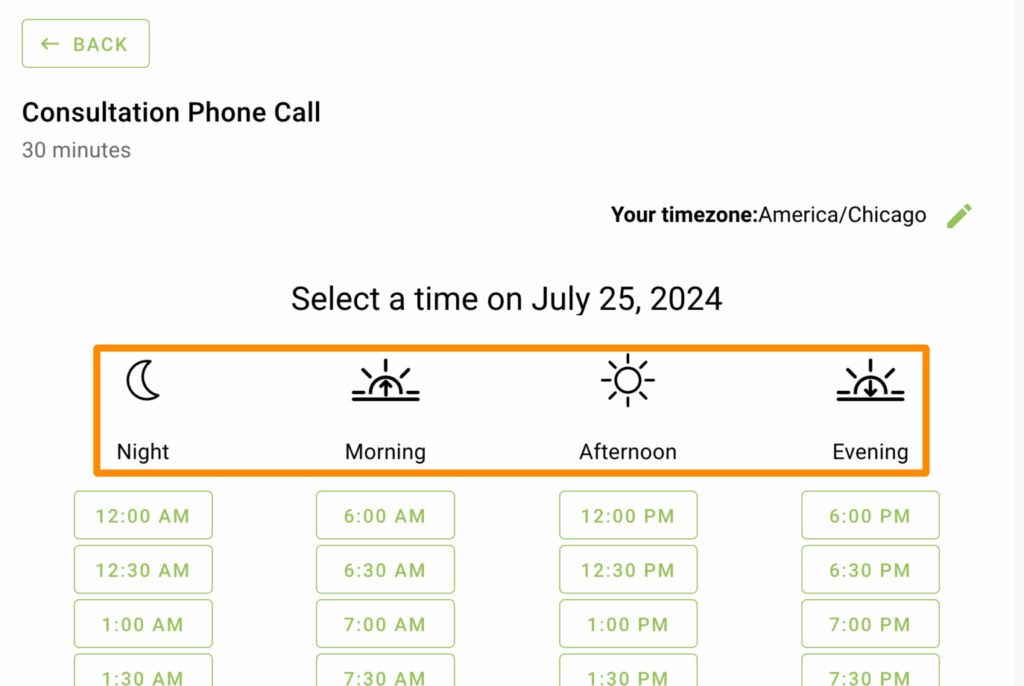The height and width of the screenshot is (686, 1024).
Task: Click the BACK button
Action: (85, 43)
